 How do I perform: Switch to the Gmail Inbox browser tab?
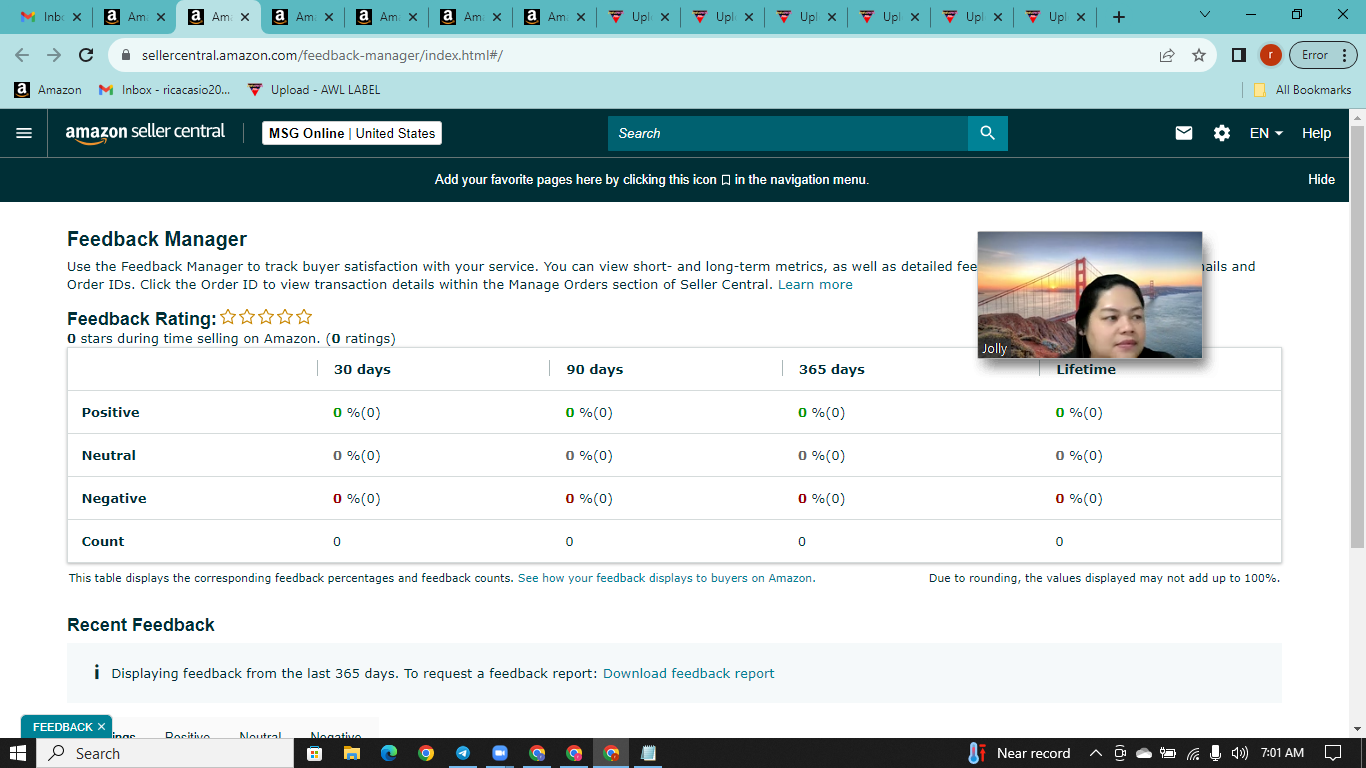coord(42,17)
